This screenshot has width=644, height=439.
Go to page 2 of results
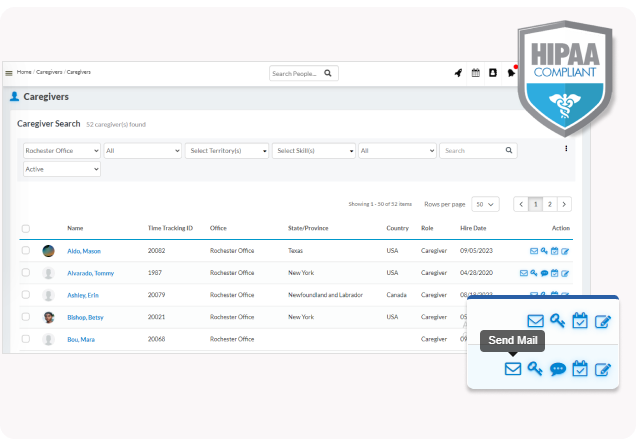coord(549,204)
